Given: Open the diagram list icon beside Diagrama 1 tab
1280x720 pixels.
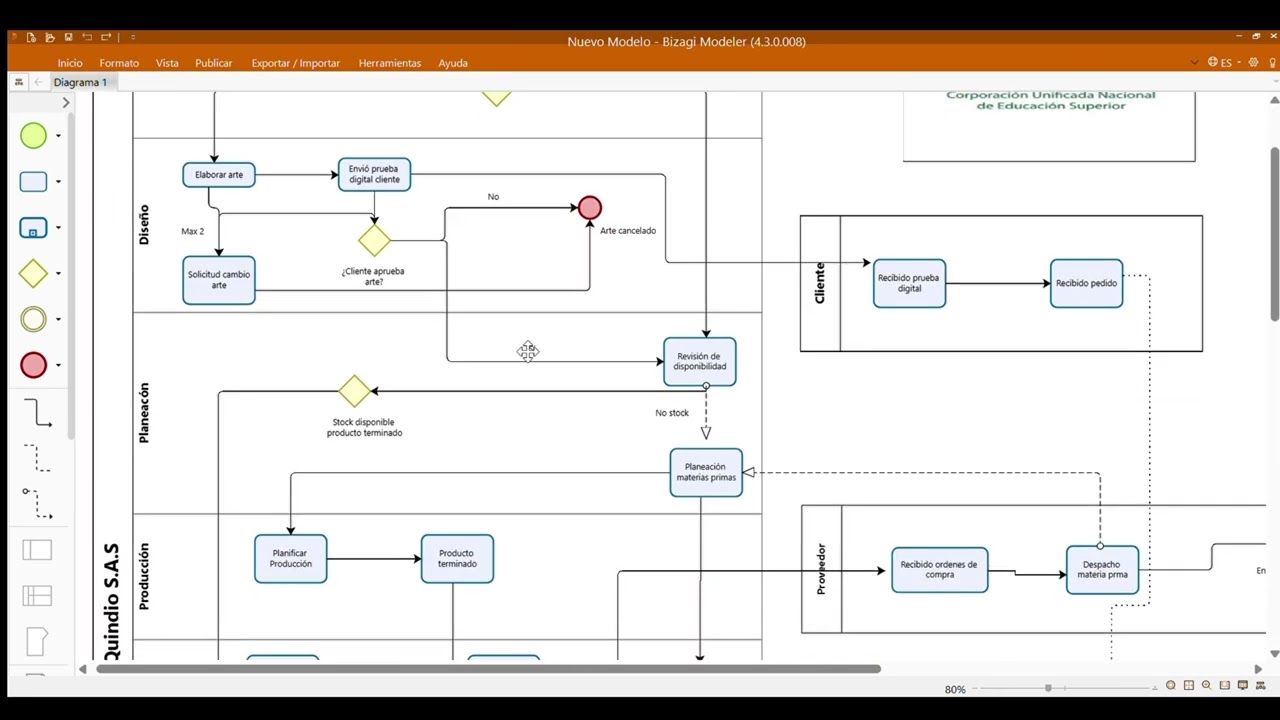Looking at the screenshot, I should [19, 82].
